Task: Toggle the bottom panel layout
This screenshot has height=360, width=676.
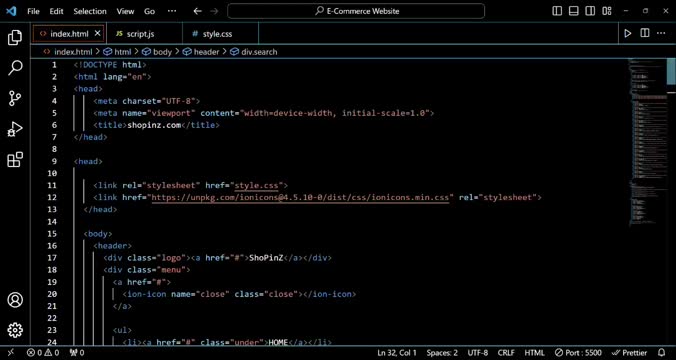Action: tap(573, 11)
